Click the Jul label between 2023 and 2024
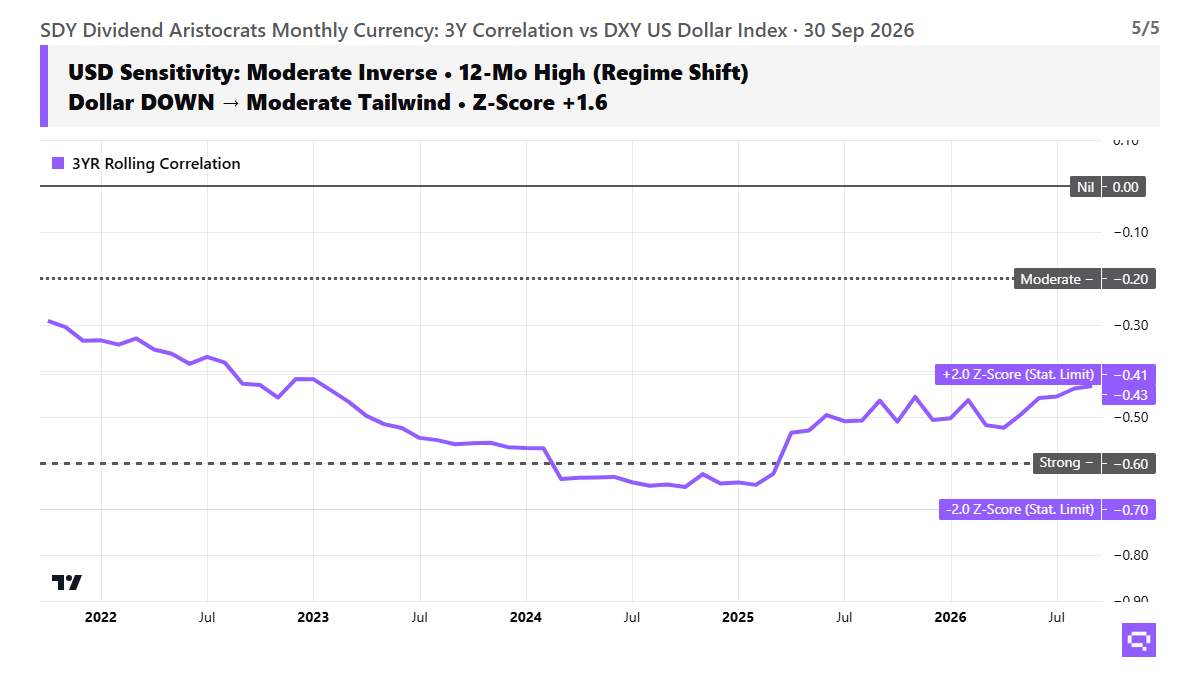This screenshot has width=1200, height=675. (x=420, y=617)
